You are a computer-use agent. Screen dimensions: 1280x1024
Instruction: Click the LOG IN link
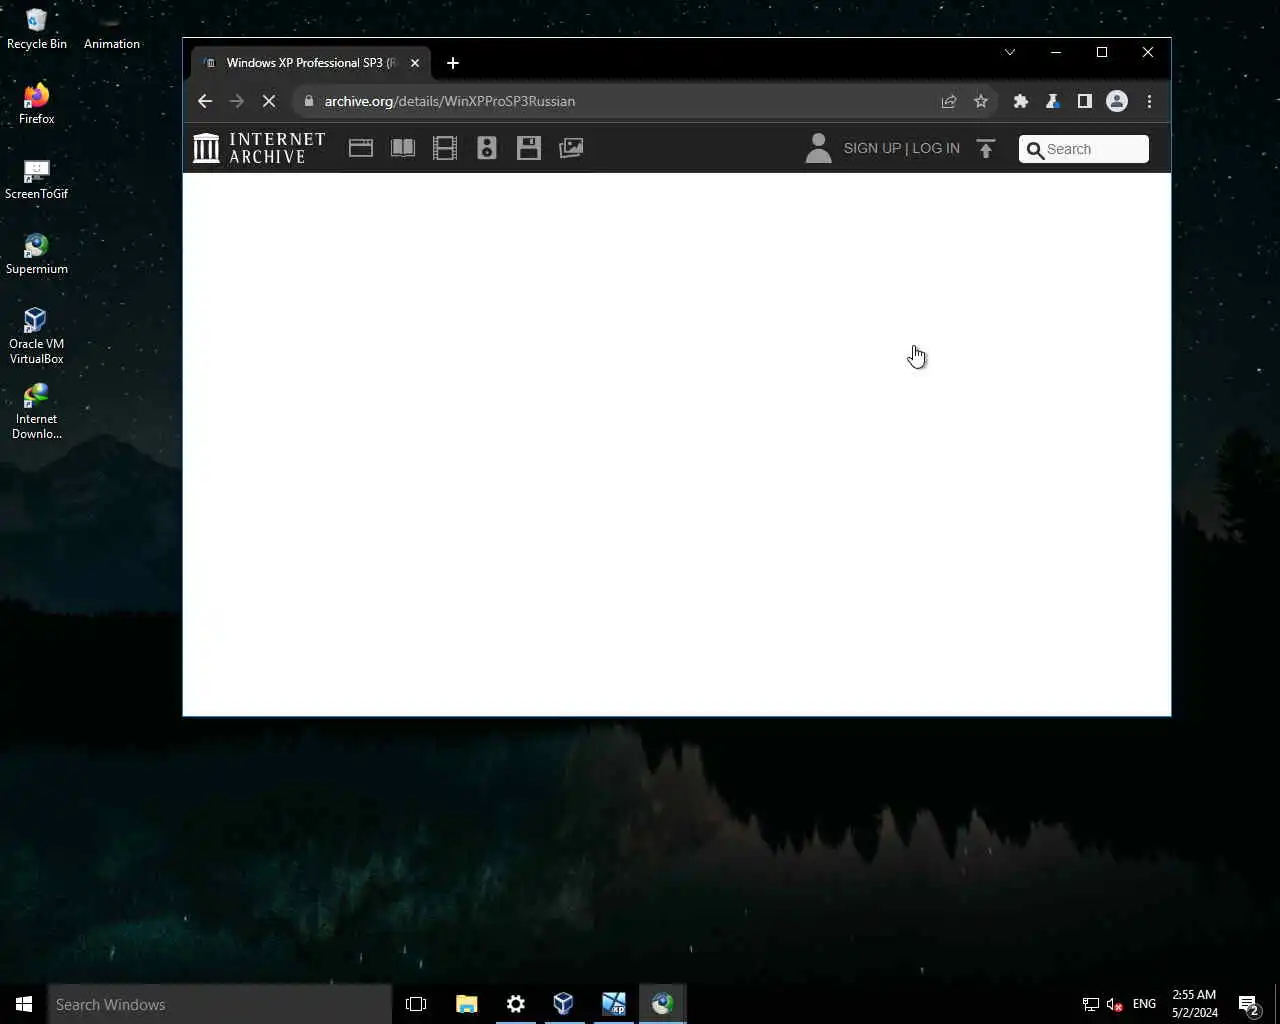pyautogui.click(x=936, y=148)
